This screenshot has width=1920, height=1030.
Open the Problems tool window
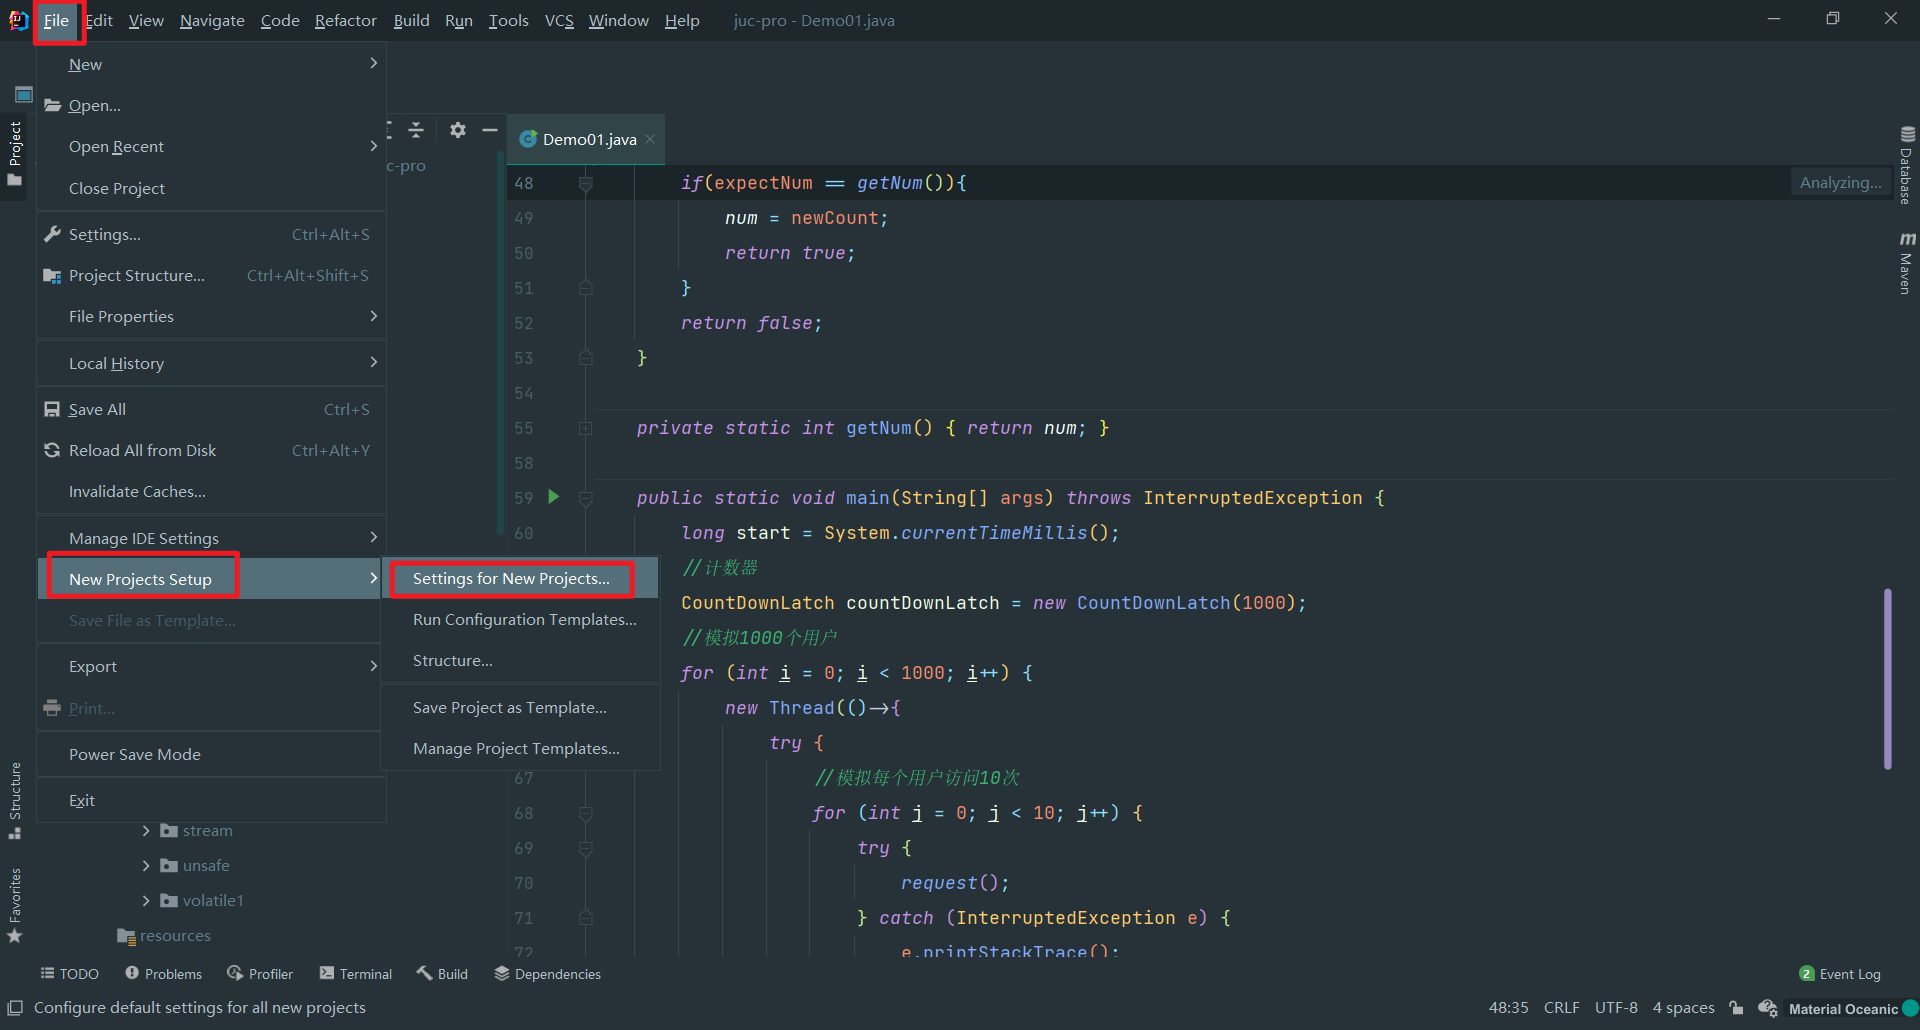tap(163, 974)
